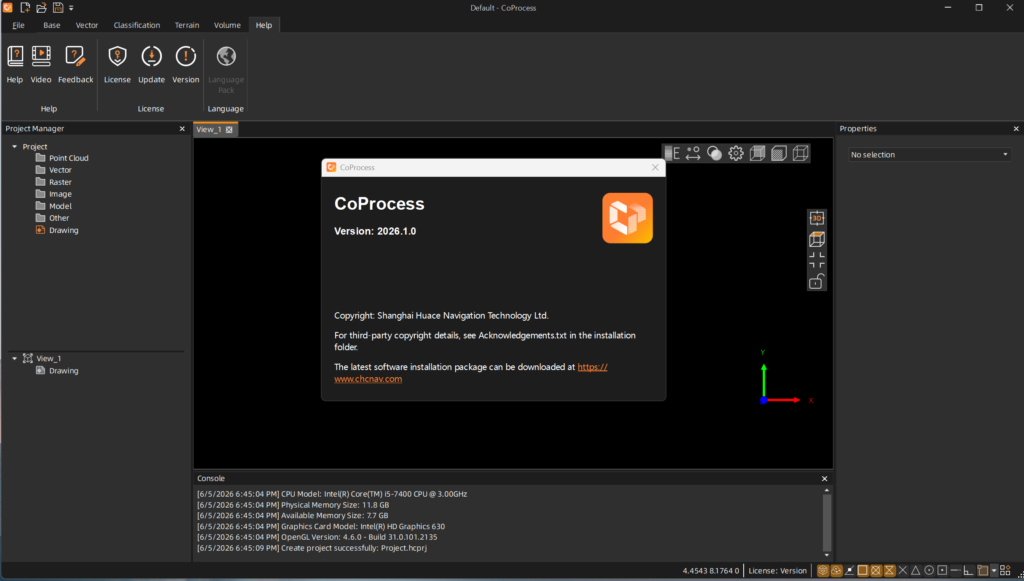Collapse the View_1 tree node
The width and height of the screenshot is (1024, 581).
14,358
